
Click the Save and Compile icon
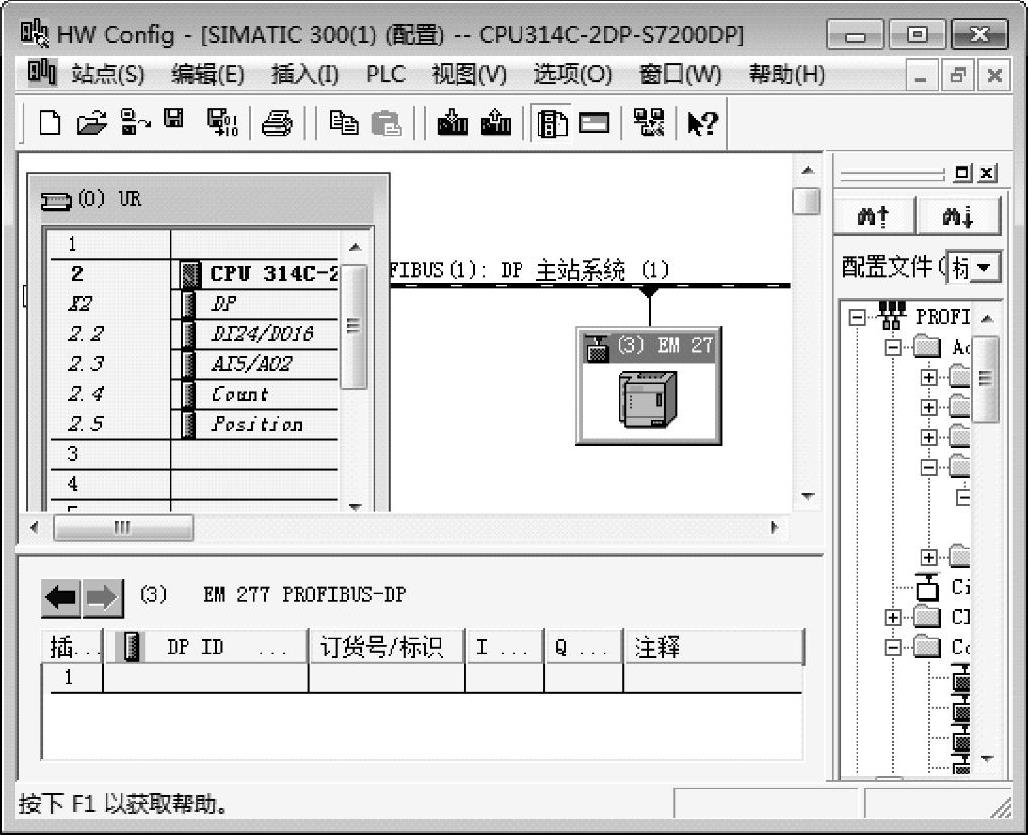tap(222, 123)
